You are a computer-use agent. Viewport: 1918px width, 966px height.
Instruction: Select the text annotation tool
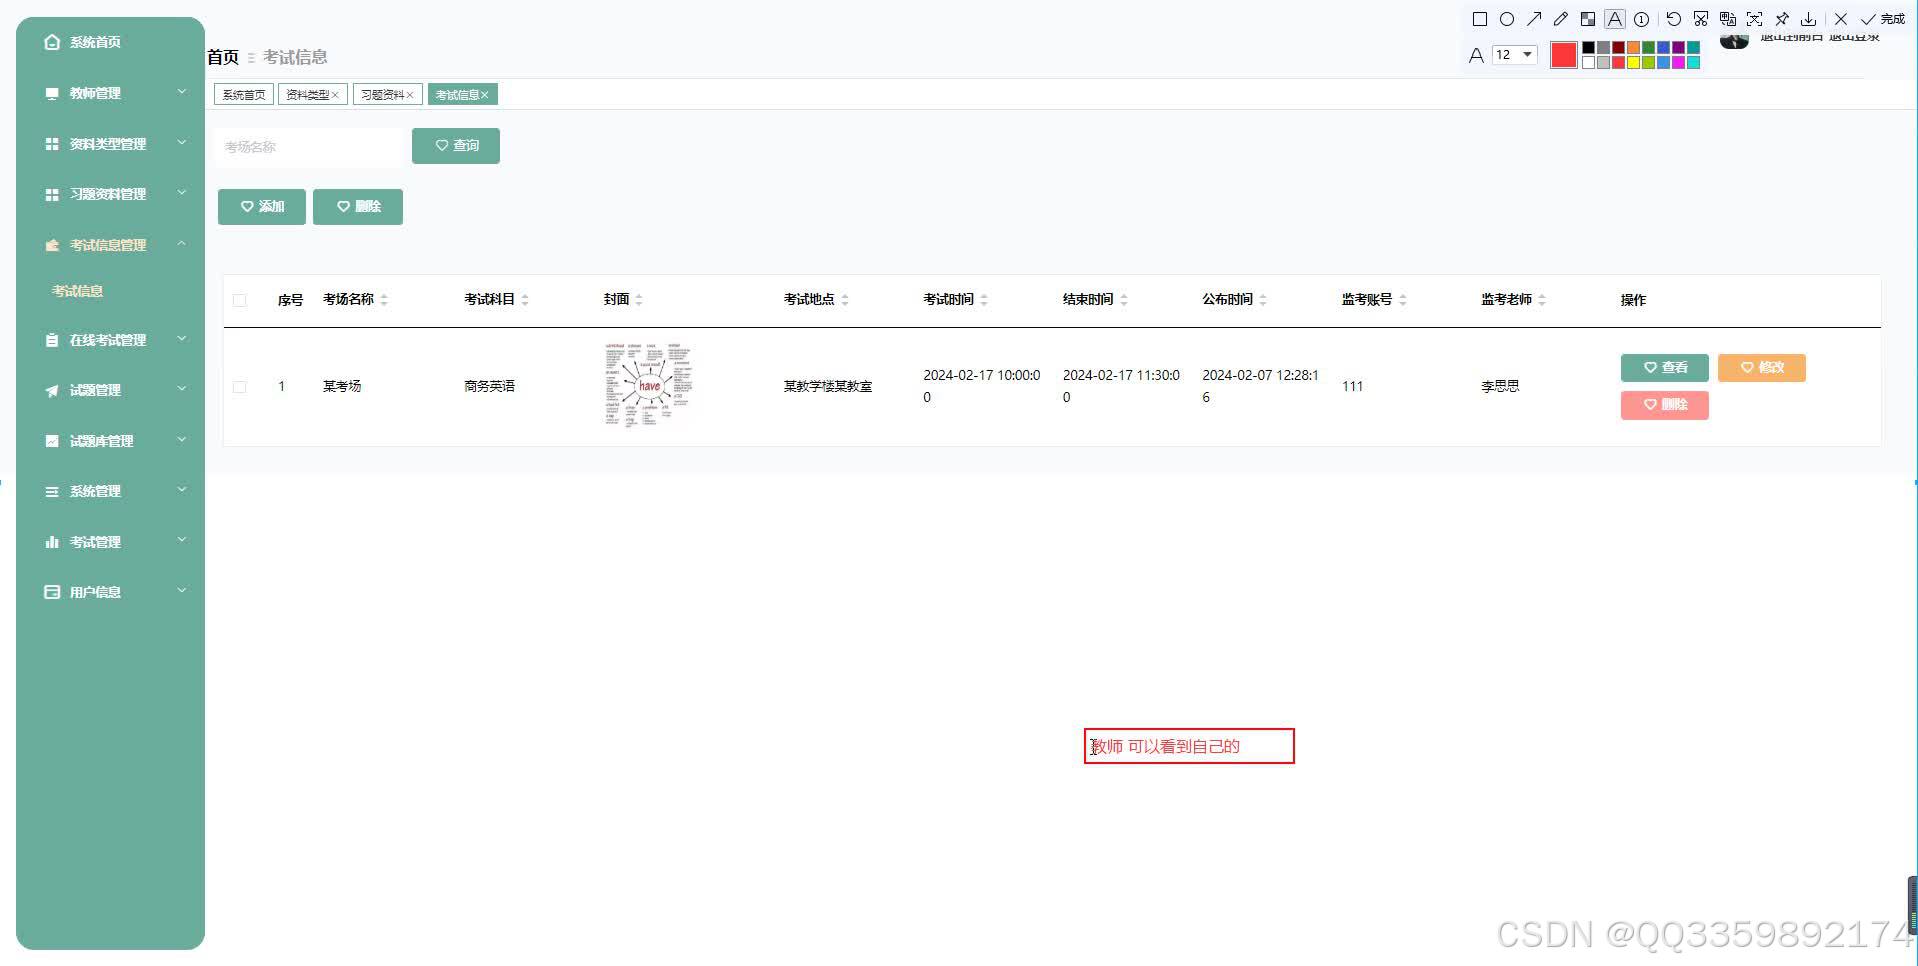tap(1614, 19)
